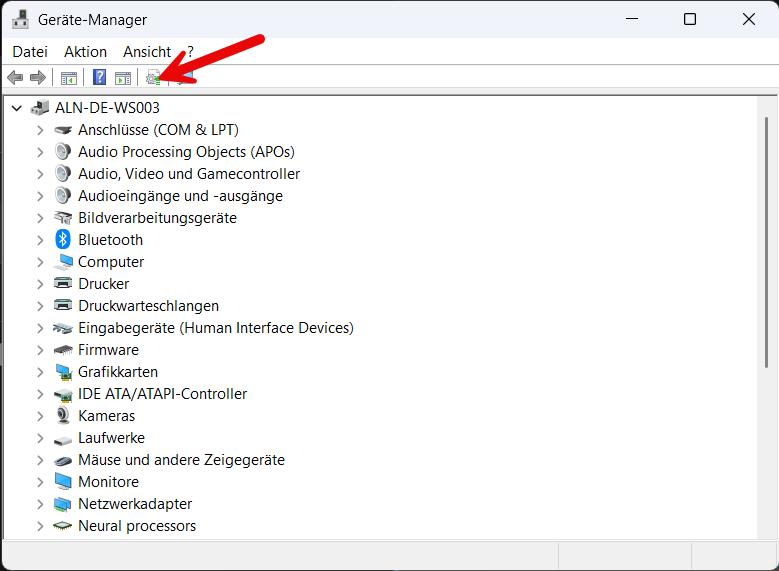Click the Neural processors chip icon

pos(63,526)
